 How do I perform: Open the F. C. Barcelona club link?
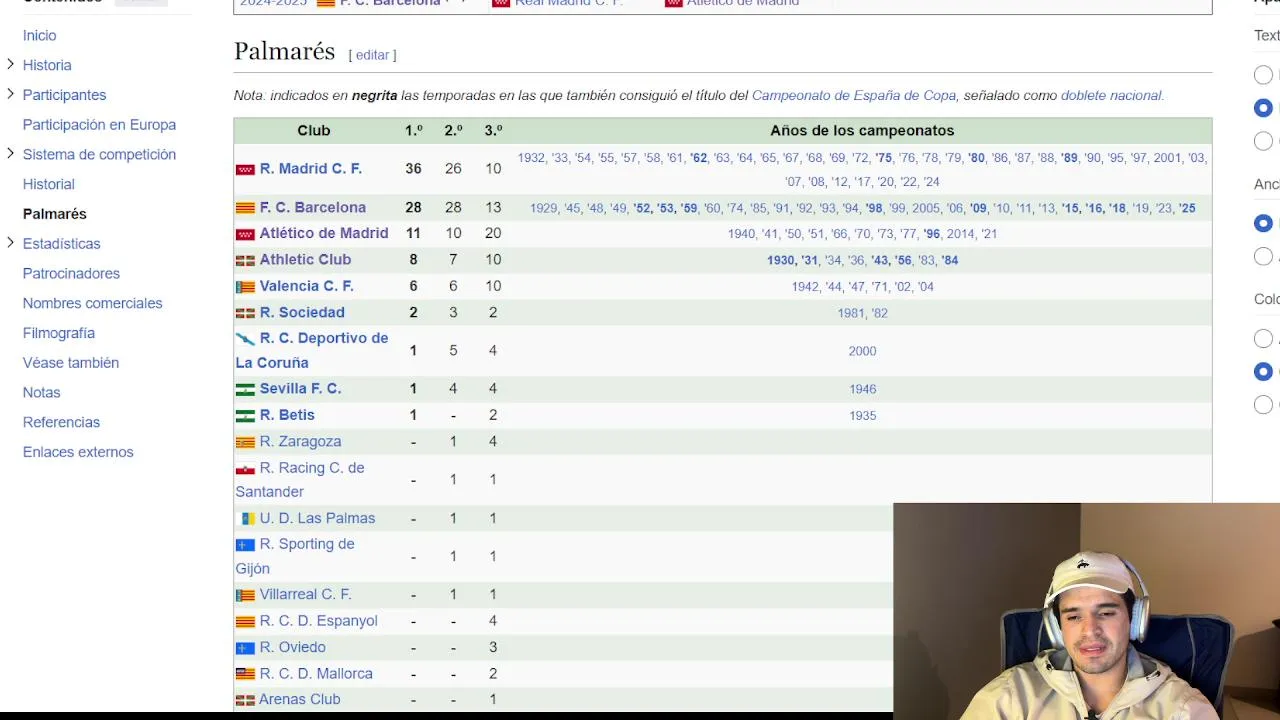[x=313, y=208]
